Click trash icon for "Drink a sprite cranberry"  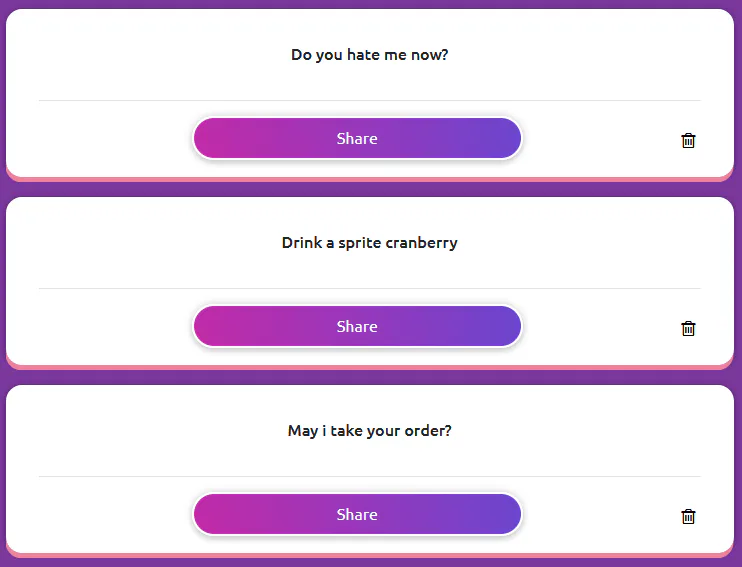click(x=688, y=329)
